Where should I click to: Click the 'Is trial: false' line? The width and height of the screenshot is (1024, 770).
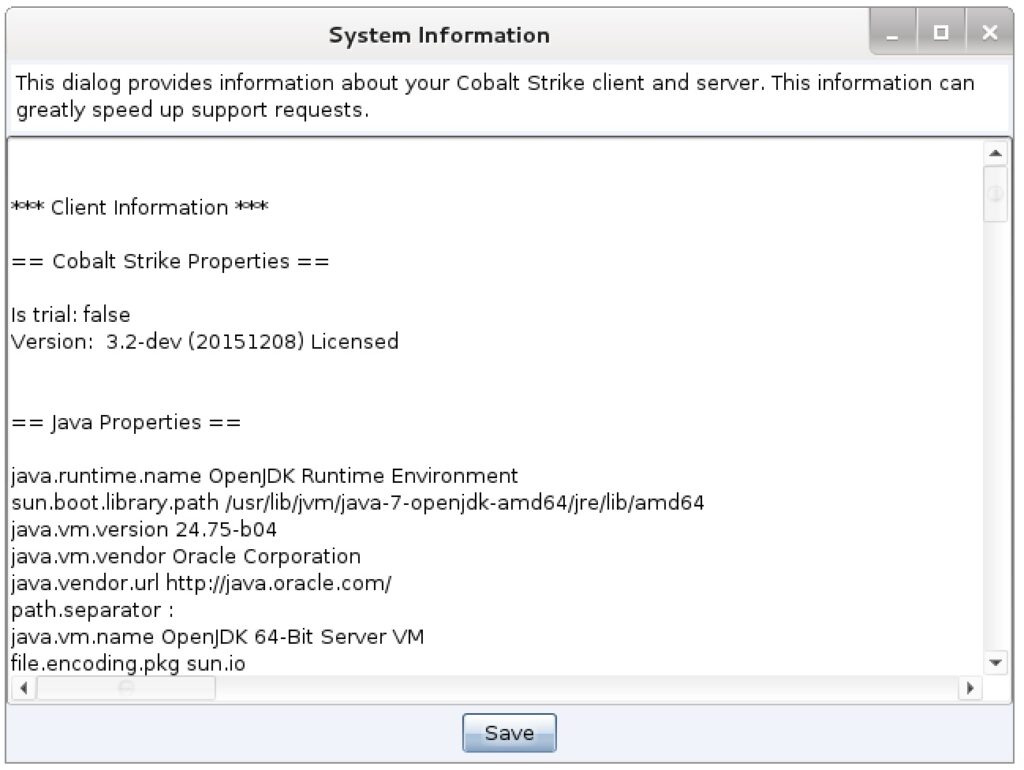coord(71,315)
